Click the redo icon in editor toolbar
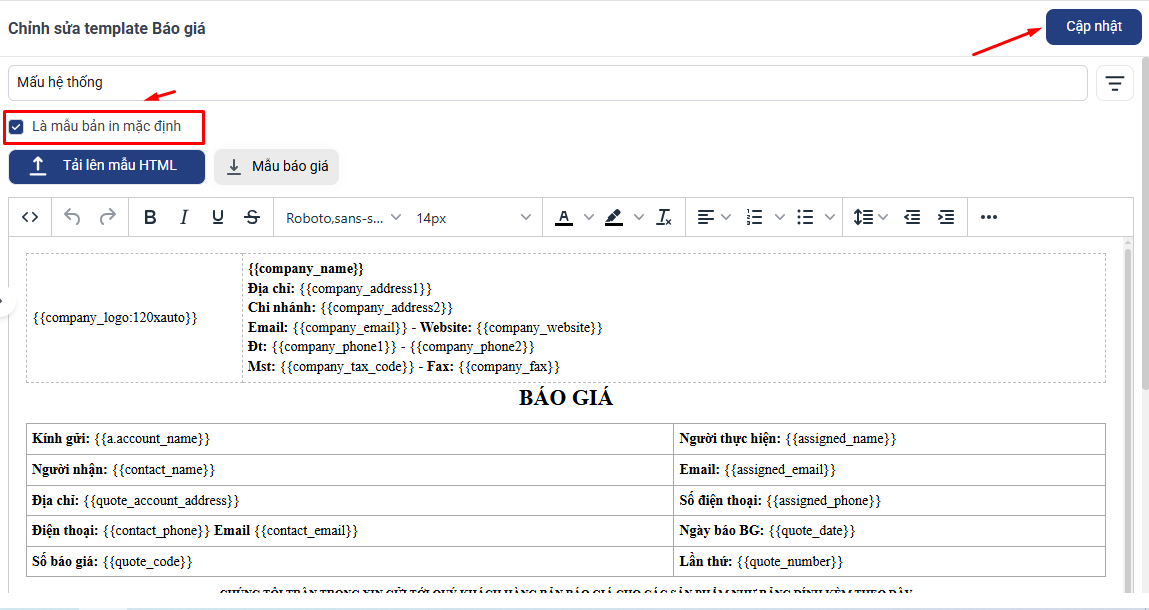This screenshot has height=610, width=1149. click(x=107, y=217)
